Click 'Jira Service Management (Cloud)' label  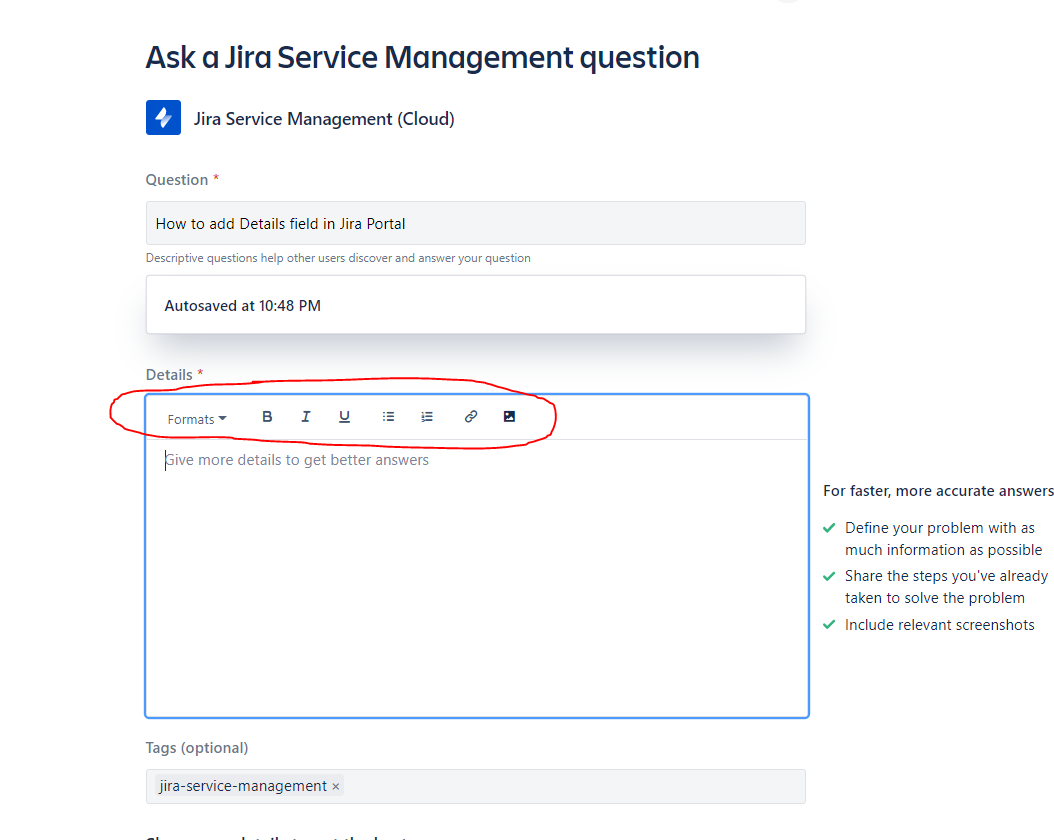324,119
